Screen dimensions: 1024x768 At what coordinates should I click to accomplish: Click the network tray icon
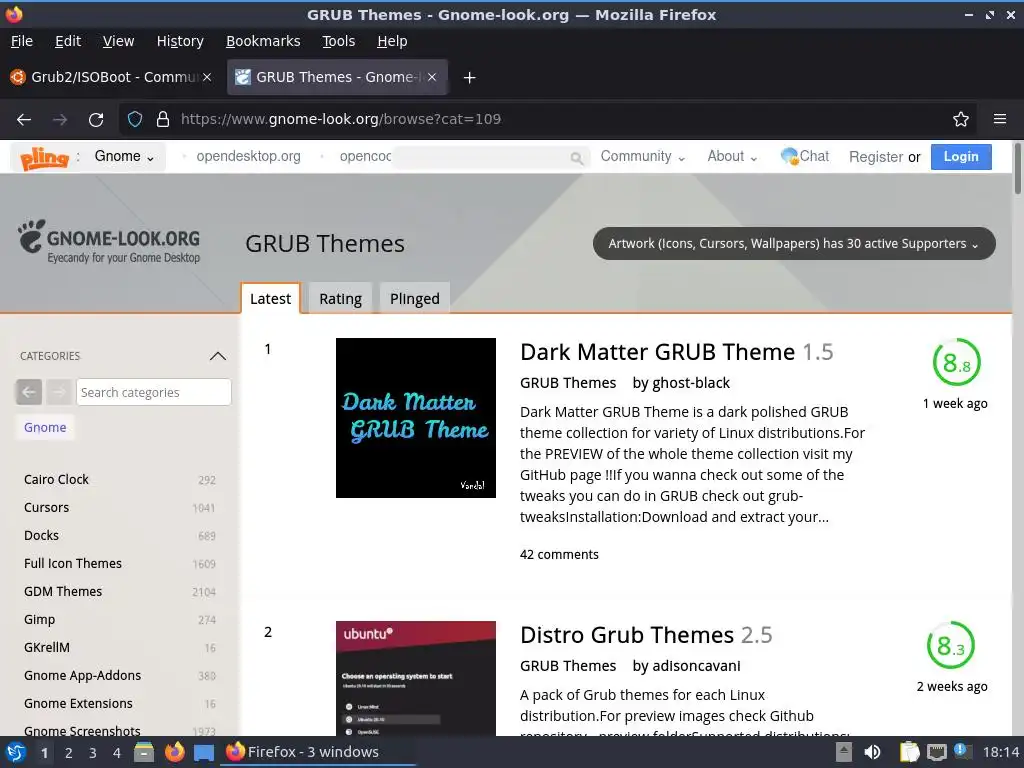point(936,752)
